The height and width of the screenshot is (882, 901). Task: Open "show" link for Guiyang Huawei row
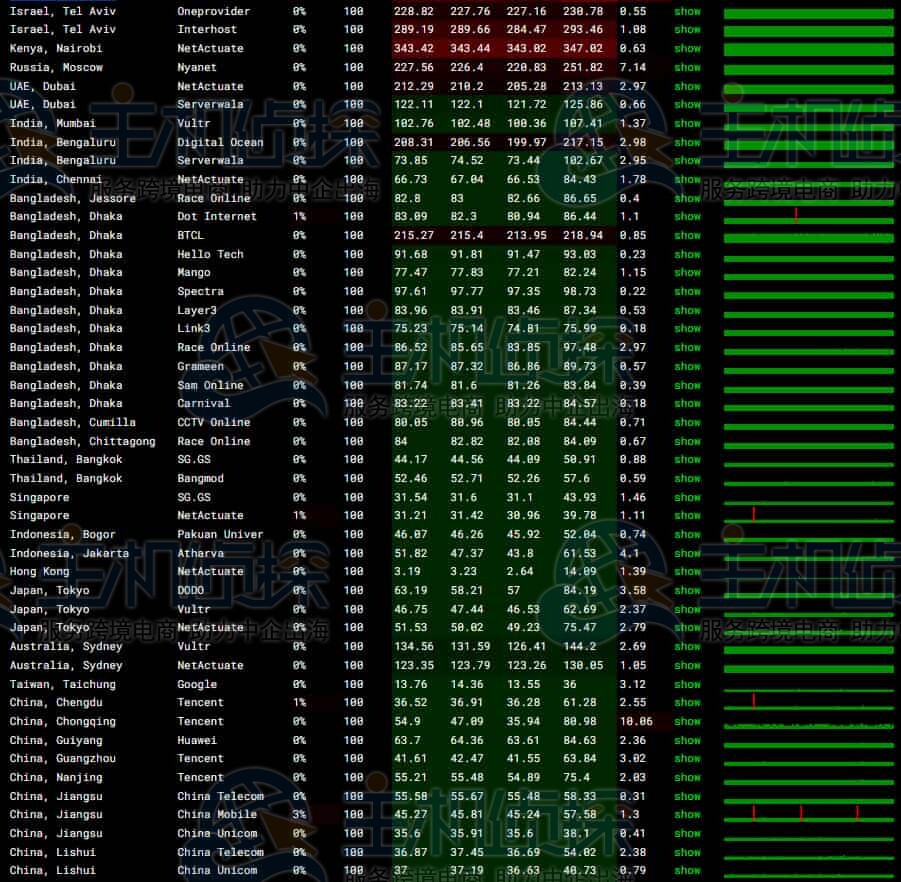(687, 740)
